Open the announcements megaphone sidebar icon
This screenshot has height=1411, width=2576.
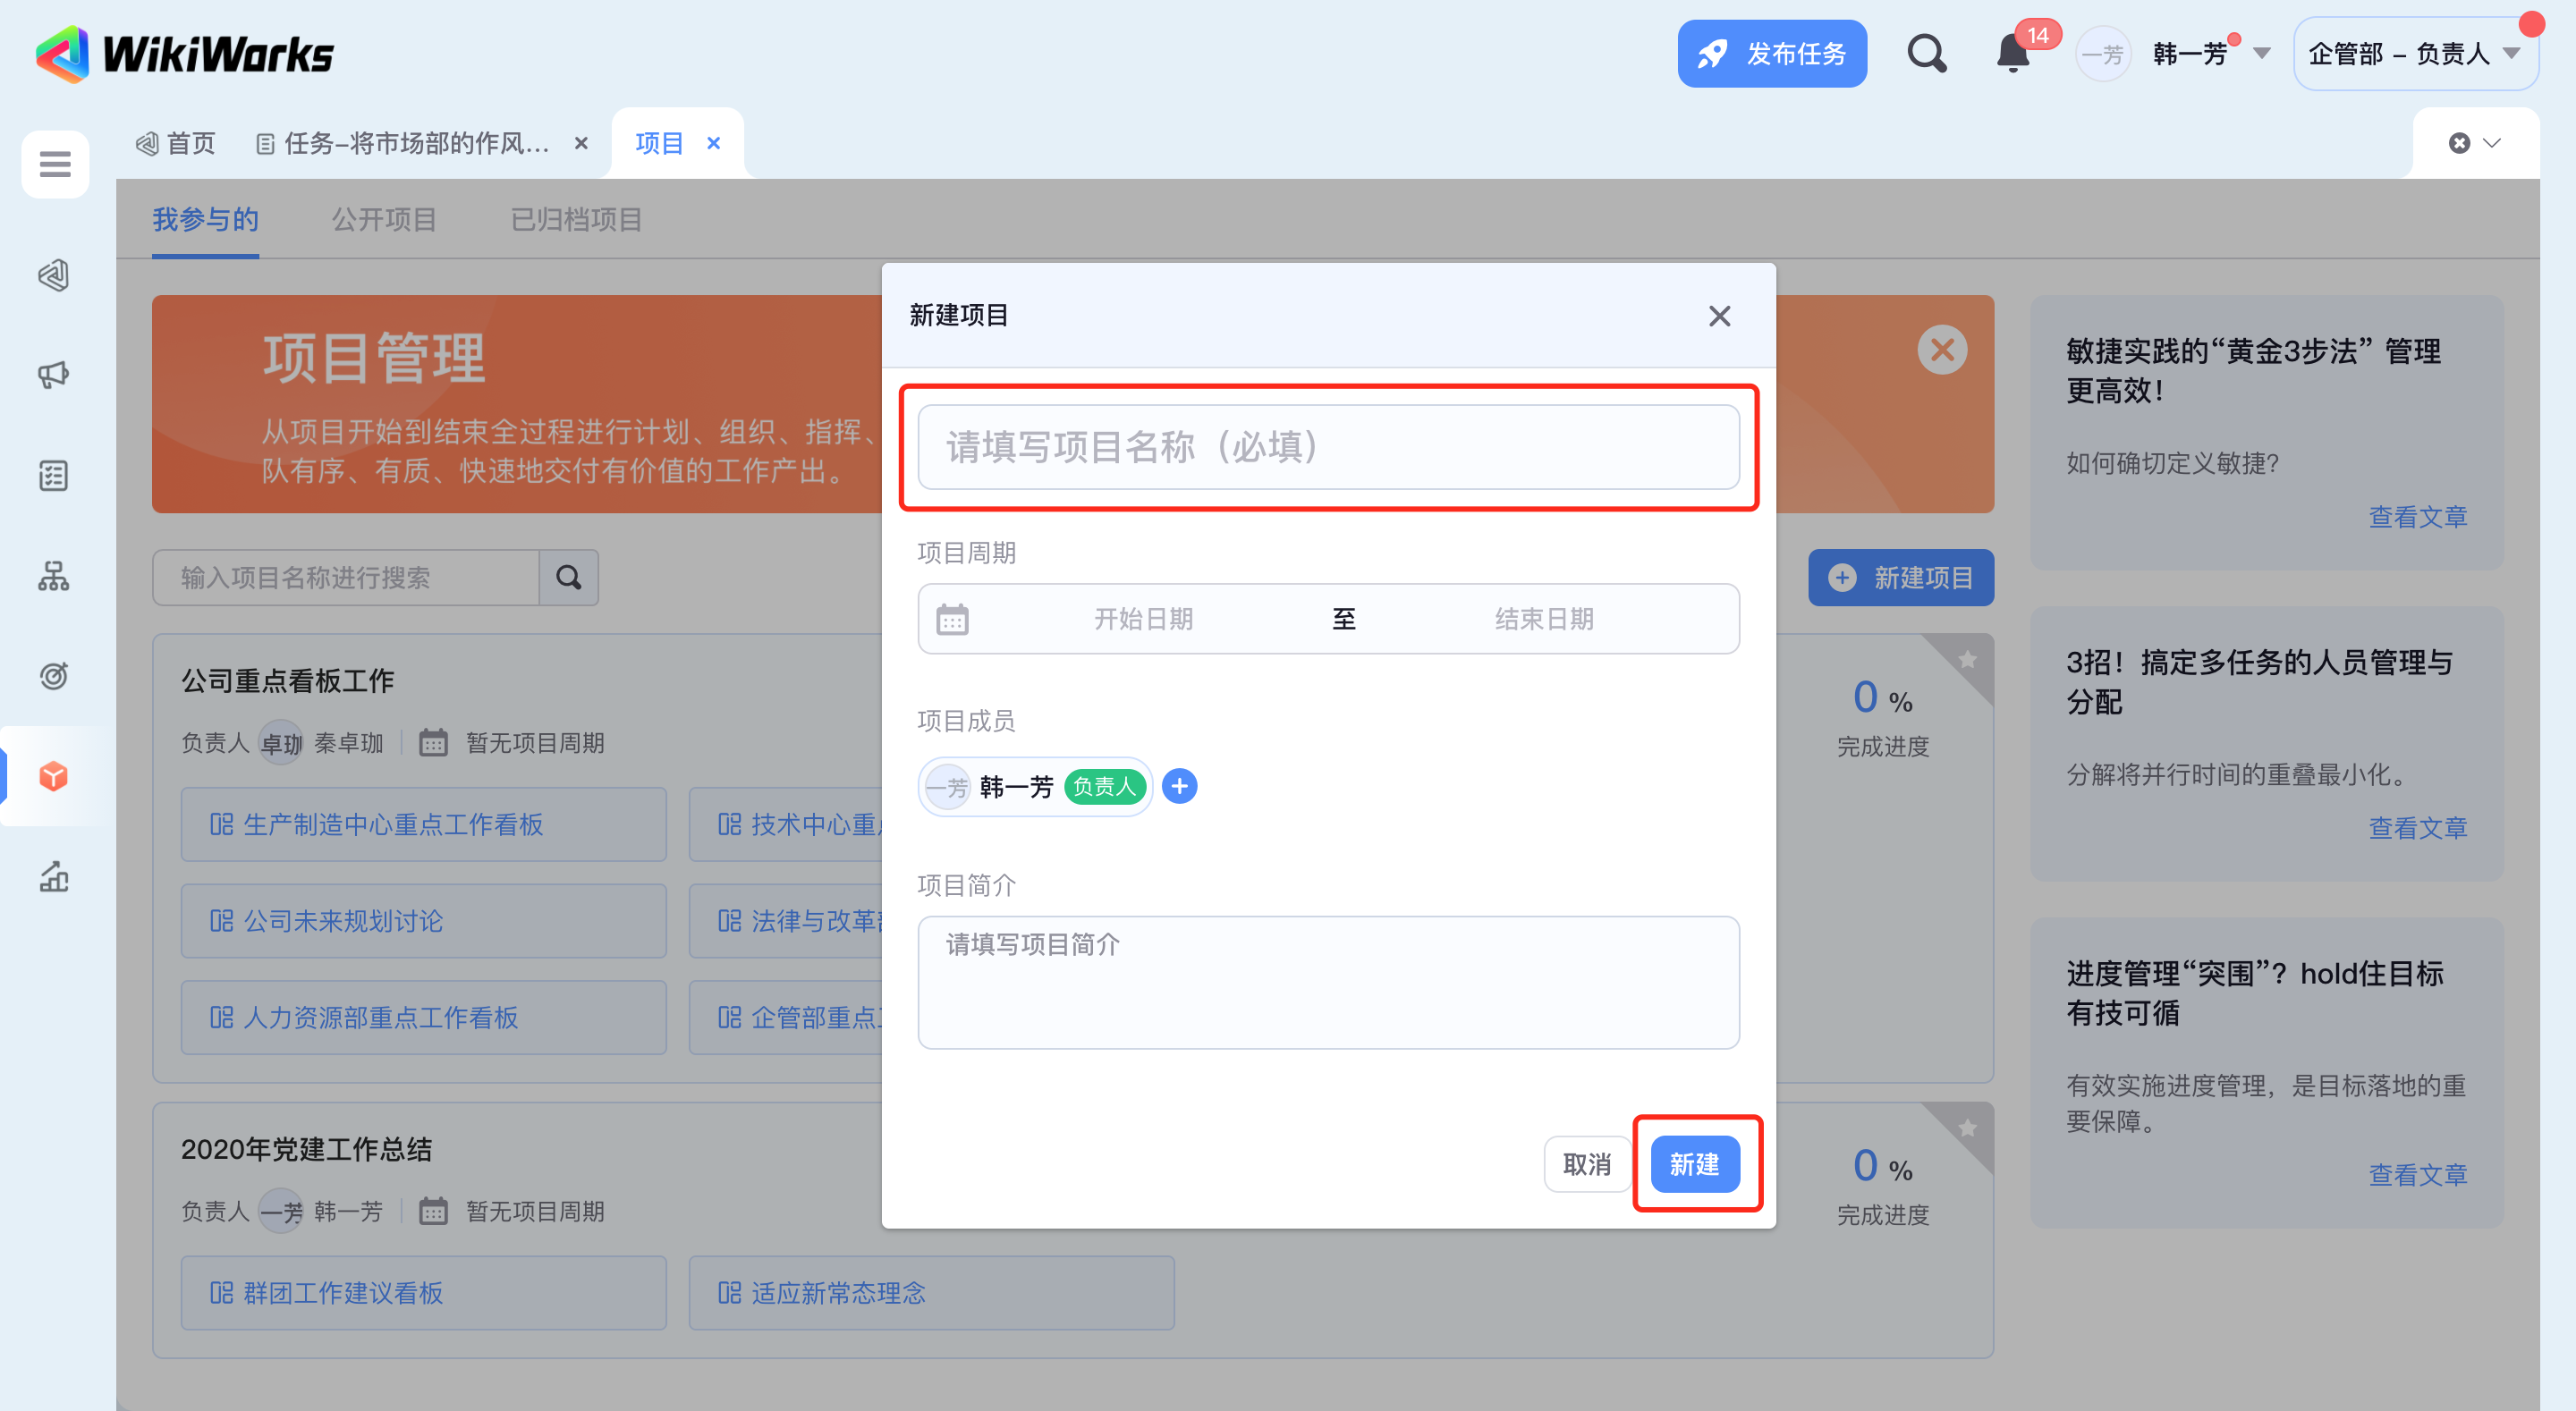click(54, 375)
